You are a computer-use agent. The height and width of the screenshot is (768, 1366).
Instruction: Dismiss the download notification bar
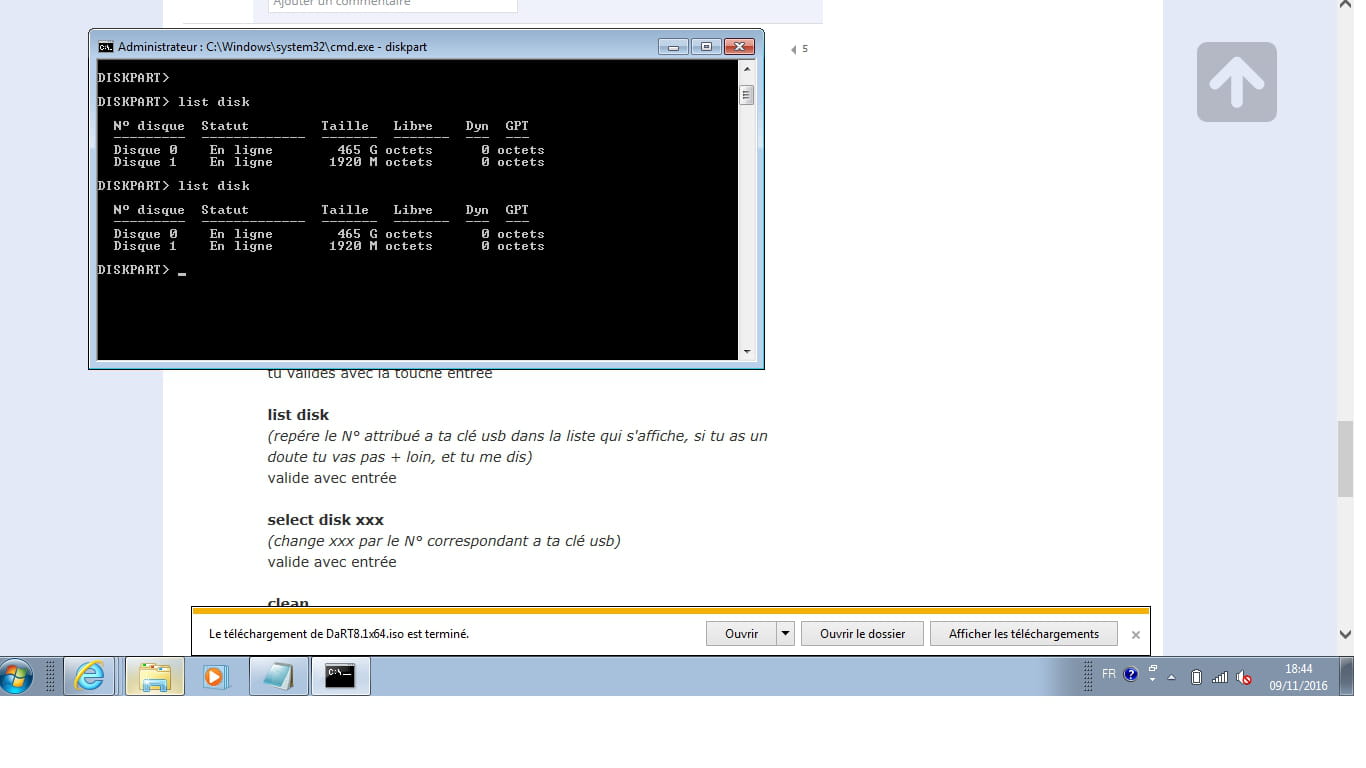point(1136,635)
